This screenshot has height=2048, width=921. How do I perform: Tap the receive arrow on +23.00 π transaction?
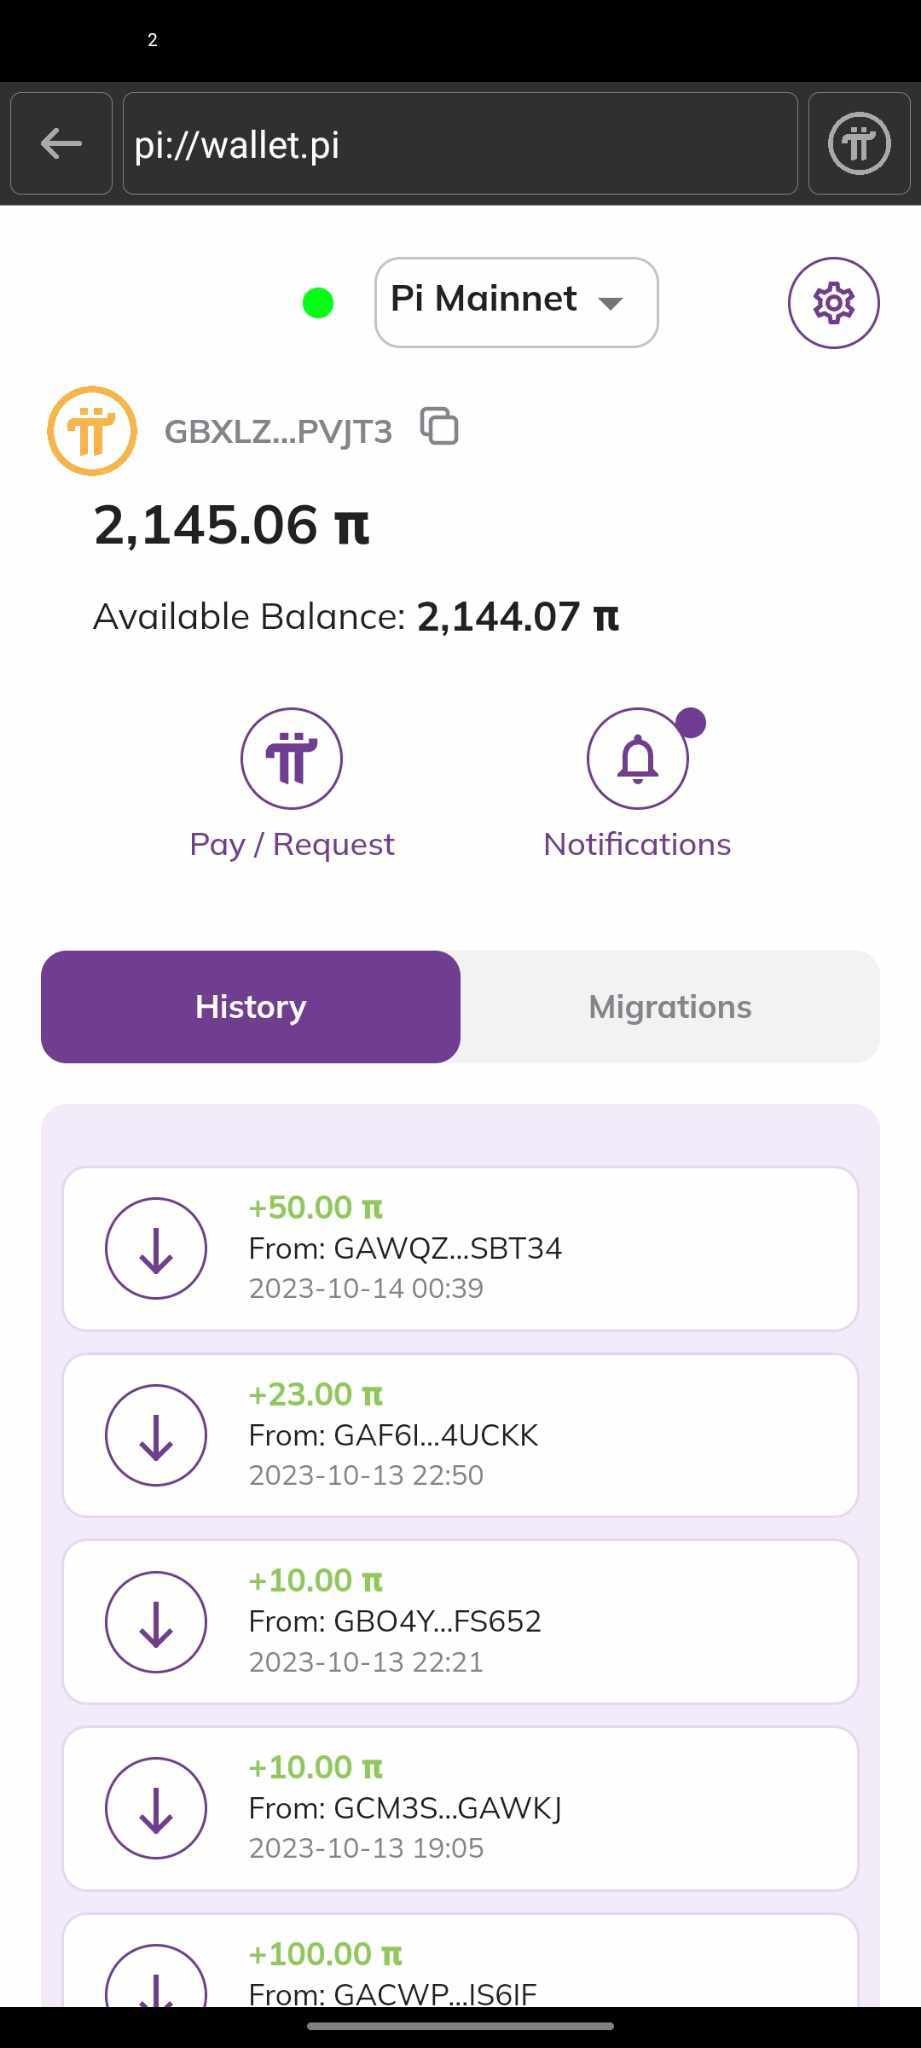pyautogui.click(x=156, y=1435)
